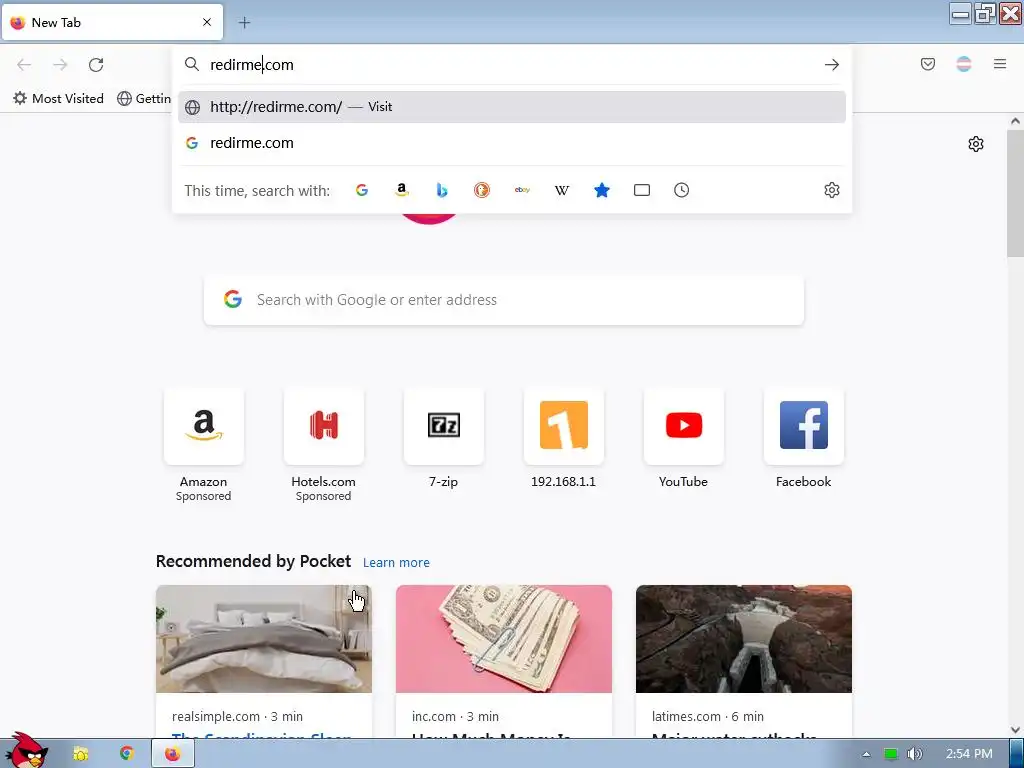Select the New Tab tab
This screenshot has height=768, width=1024.
(x=112, y=22)
